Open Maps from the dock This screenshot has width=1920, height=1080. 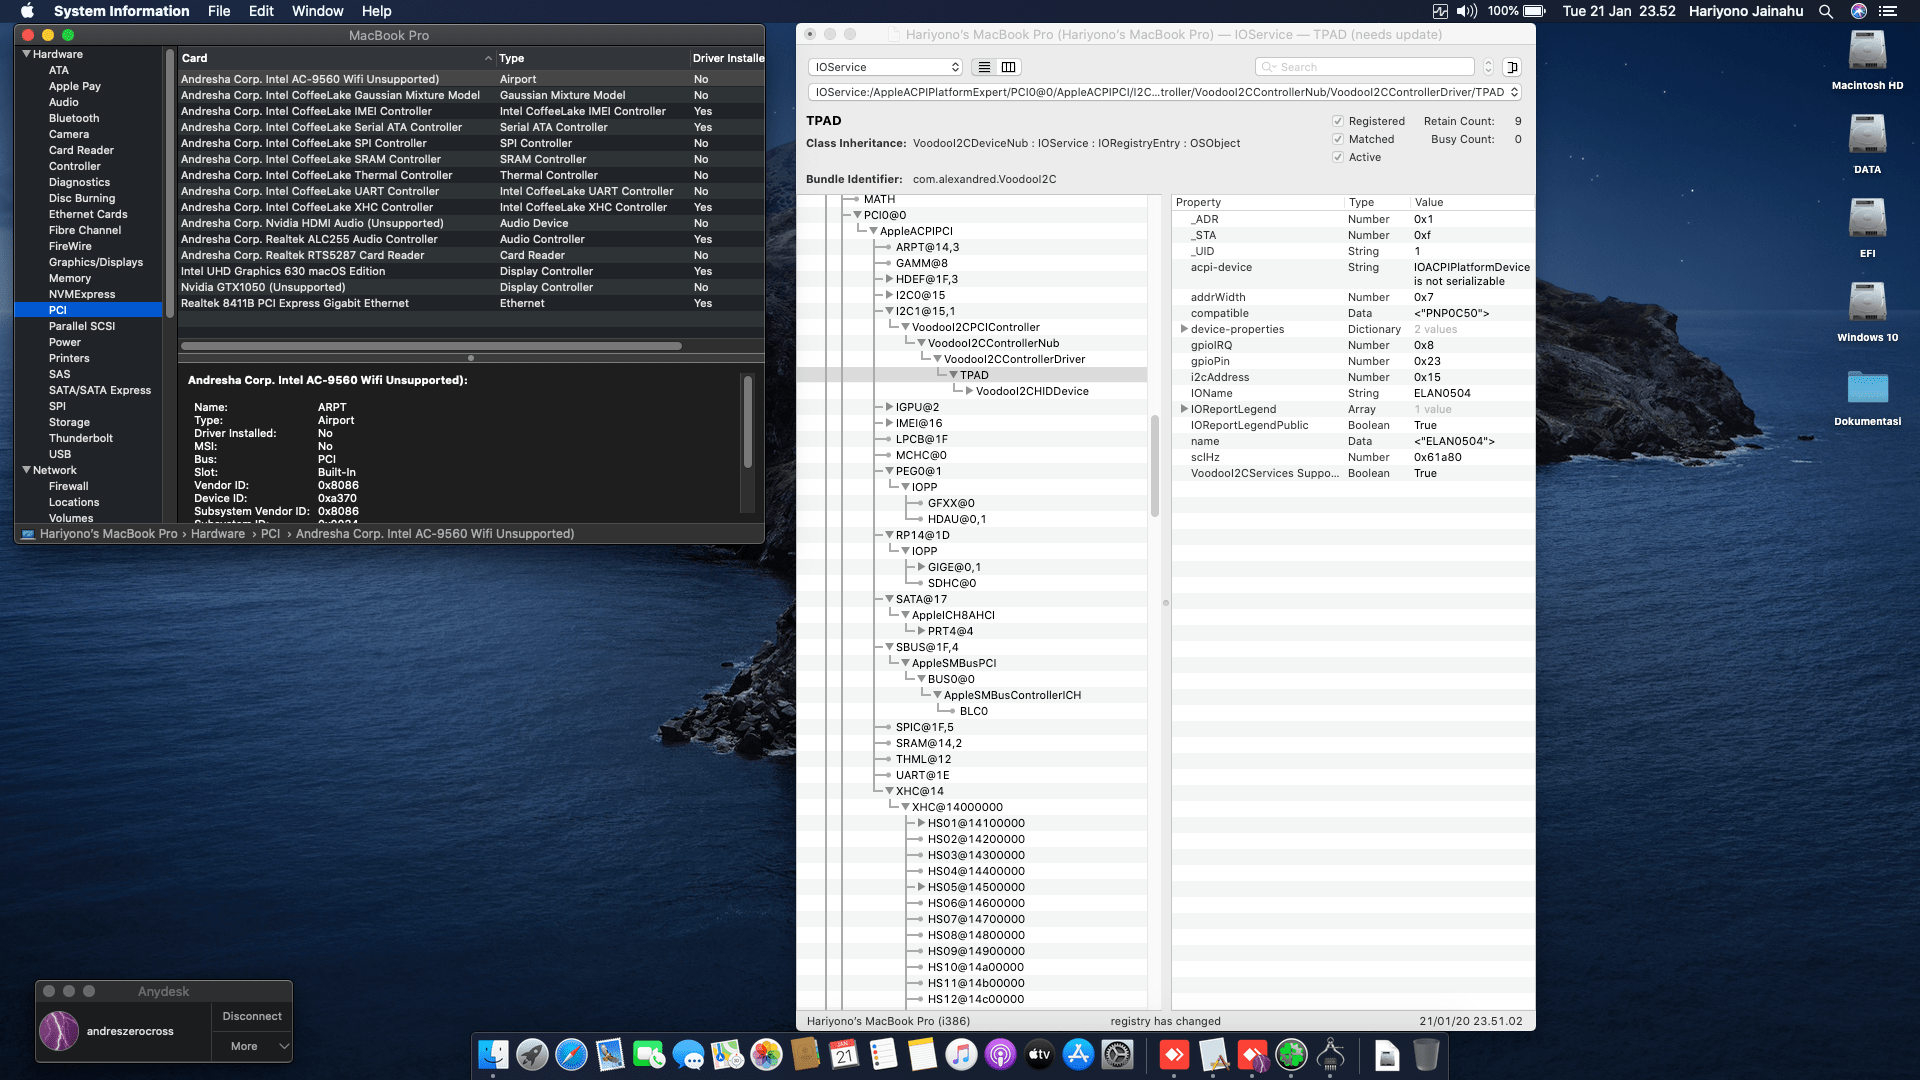click(x=727, y=1054)
